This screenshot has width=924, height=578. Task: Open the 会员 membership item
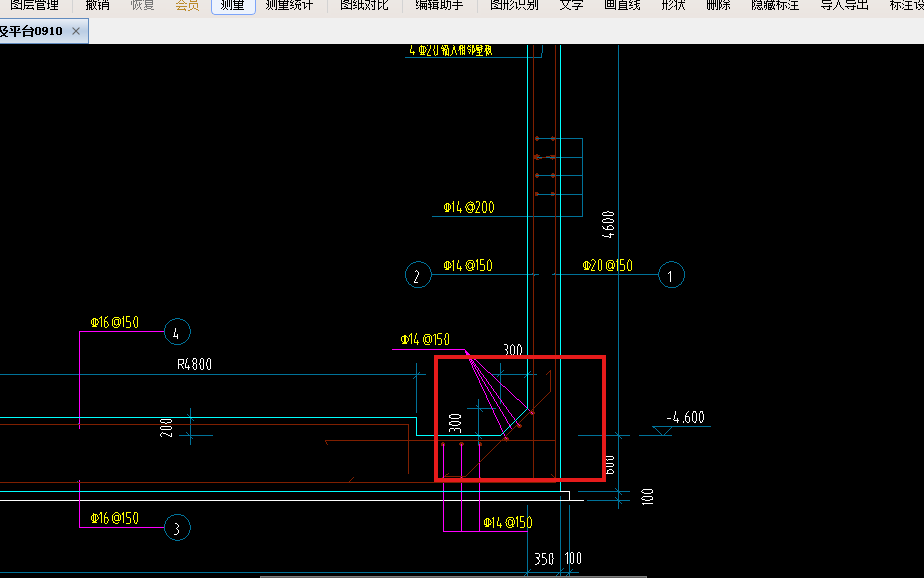(187, 6)
